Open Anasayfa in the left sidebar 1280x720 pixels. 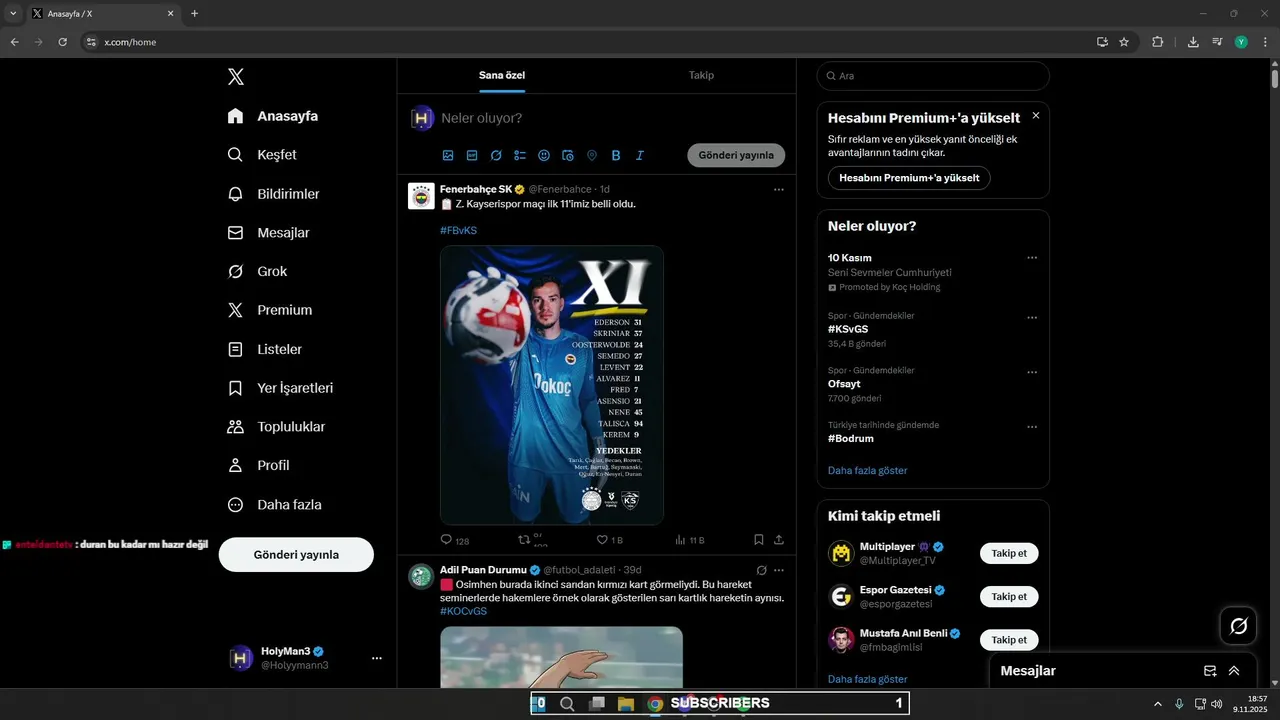click(x=273, y=116)
